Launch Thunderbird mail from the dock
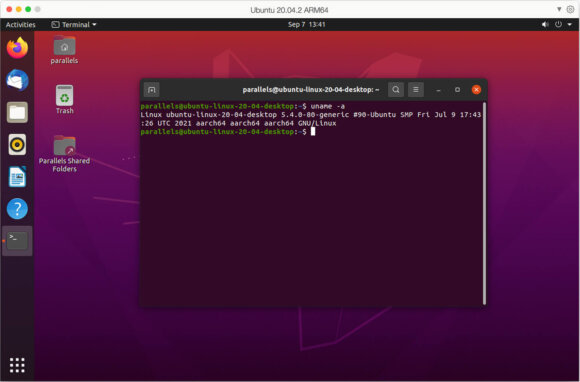The image size is (580, 382). coord(17,80)
